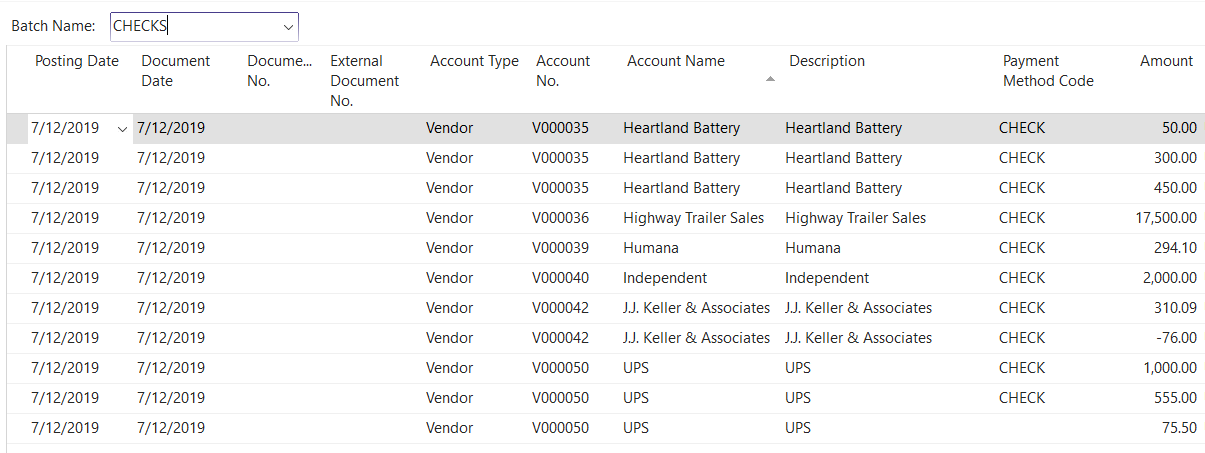Click the first row's Document No. cell

point(280,128)
